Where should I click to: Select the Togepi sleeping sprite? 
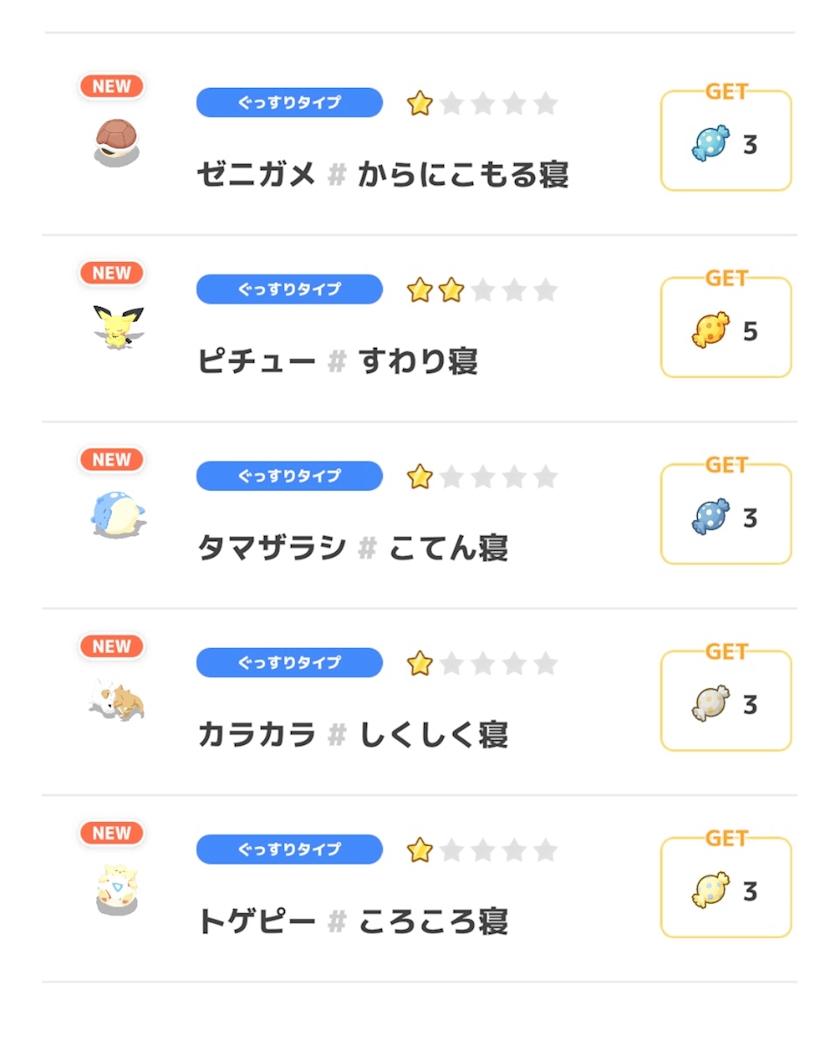[116, 888]
